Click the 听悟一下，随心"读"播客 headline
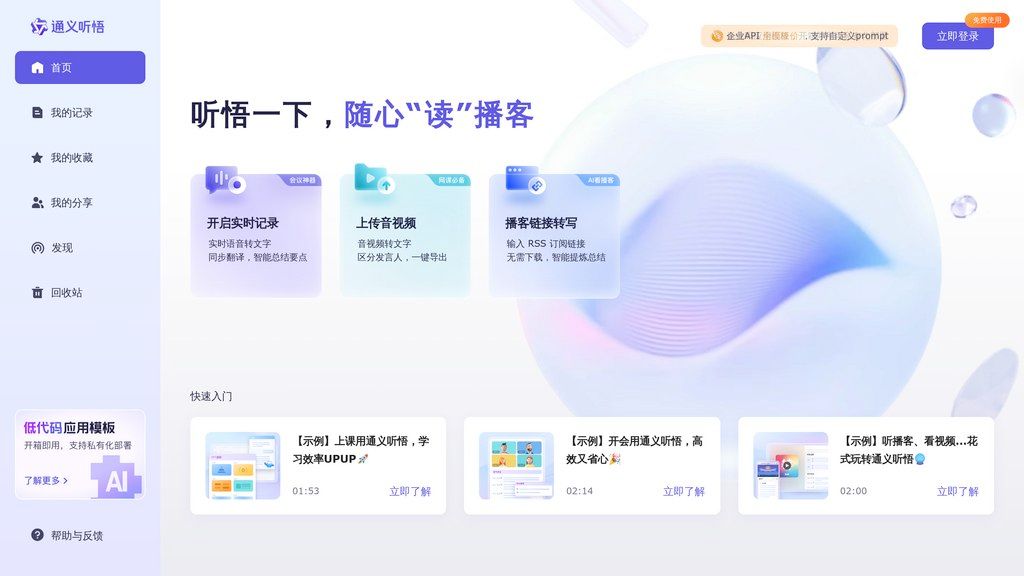Viewport: 1024px width, 576px height. 362,115
